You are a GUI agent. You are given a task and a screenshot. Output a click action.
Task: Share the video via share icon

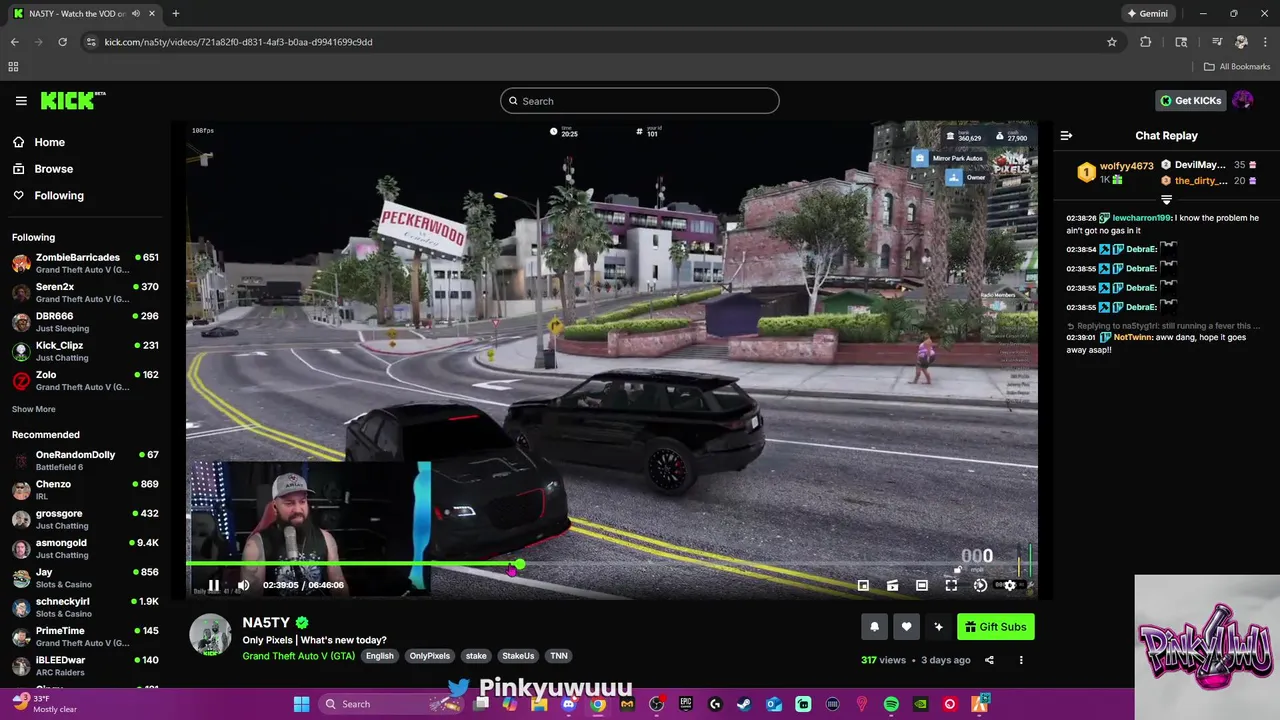[x=989, y=660]
